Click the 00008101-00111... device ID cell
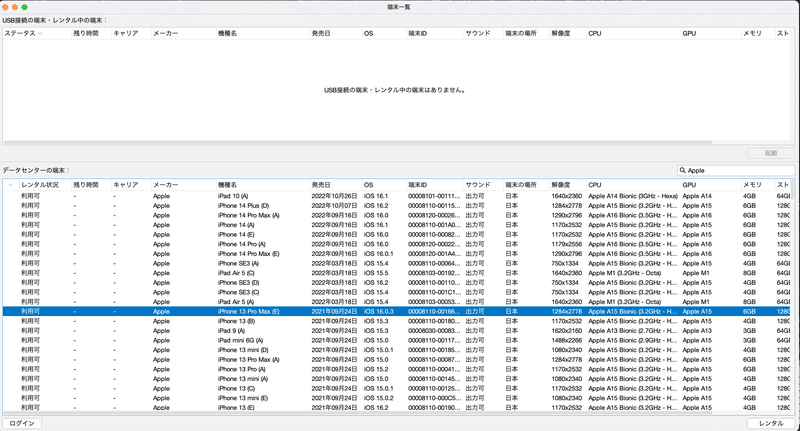800x431 pixels. [434, 196]
